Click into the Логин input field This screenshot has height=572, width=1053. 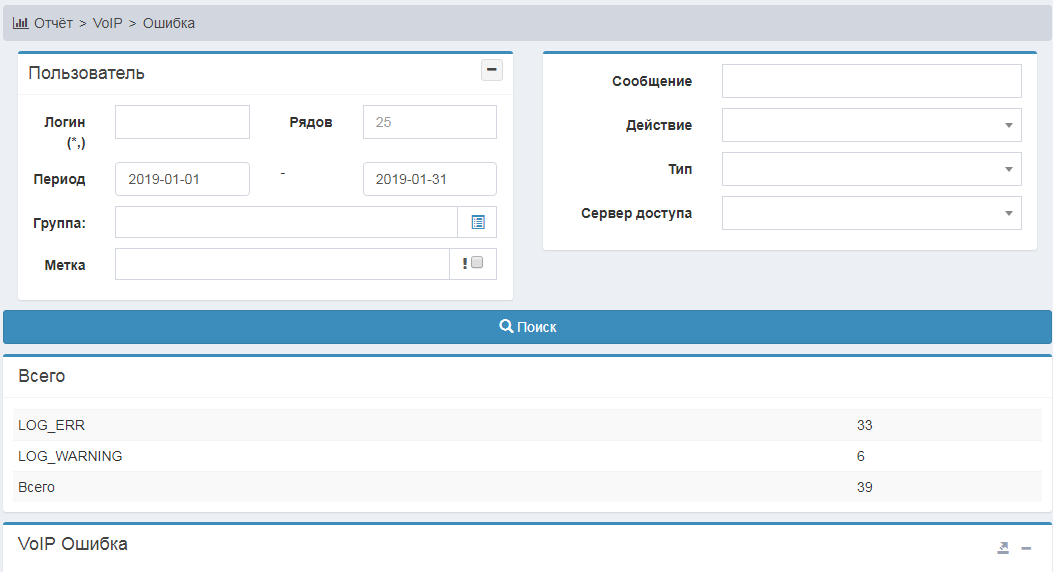(182, 122)
